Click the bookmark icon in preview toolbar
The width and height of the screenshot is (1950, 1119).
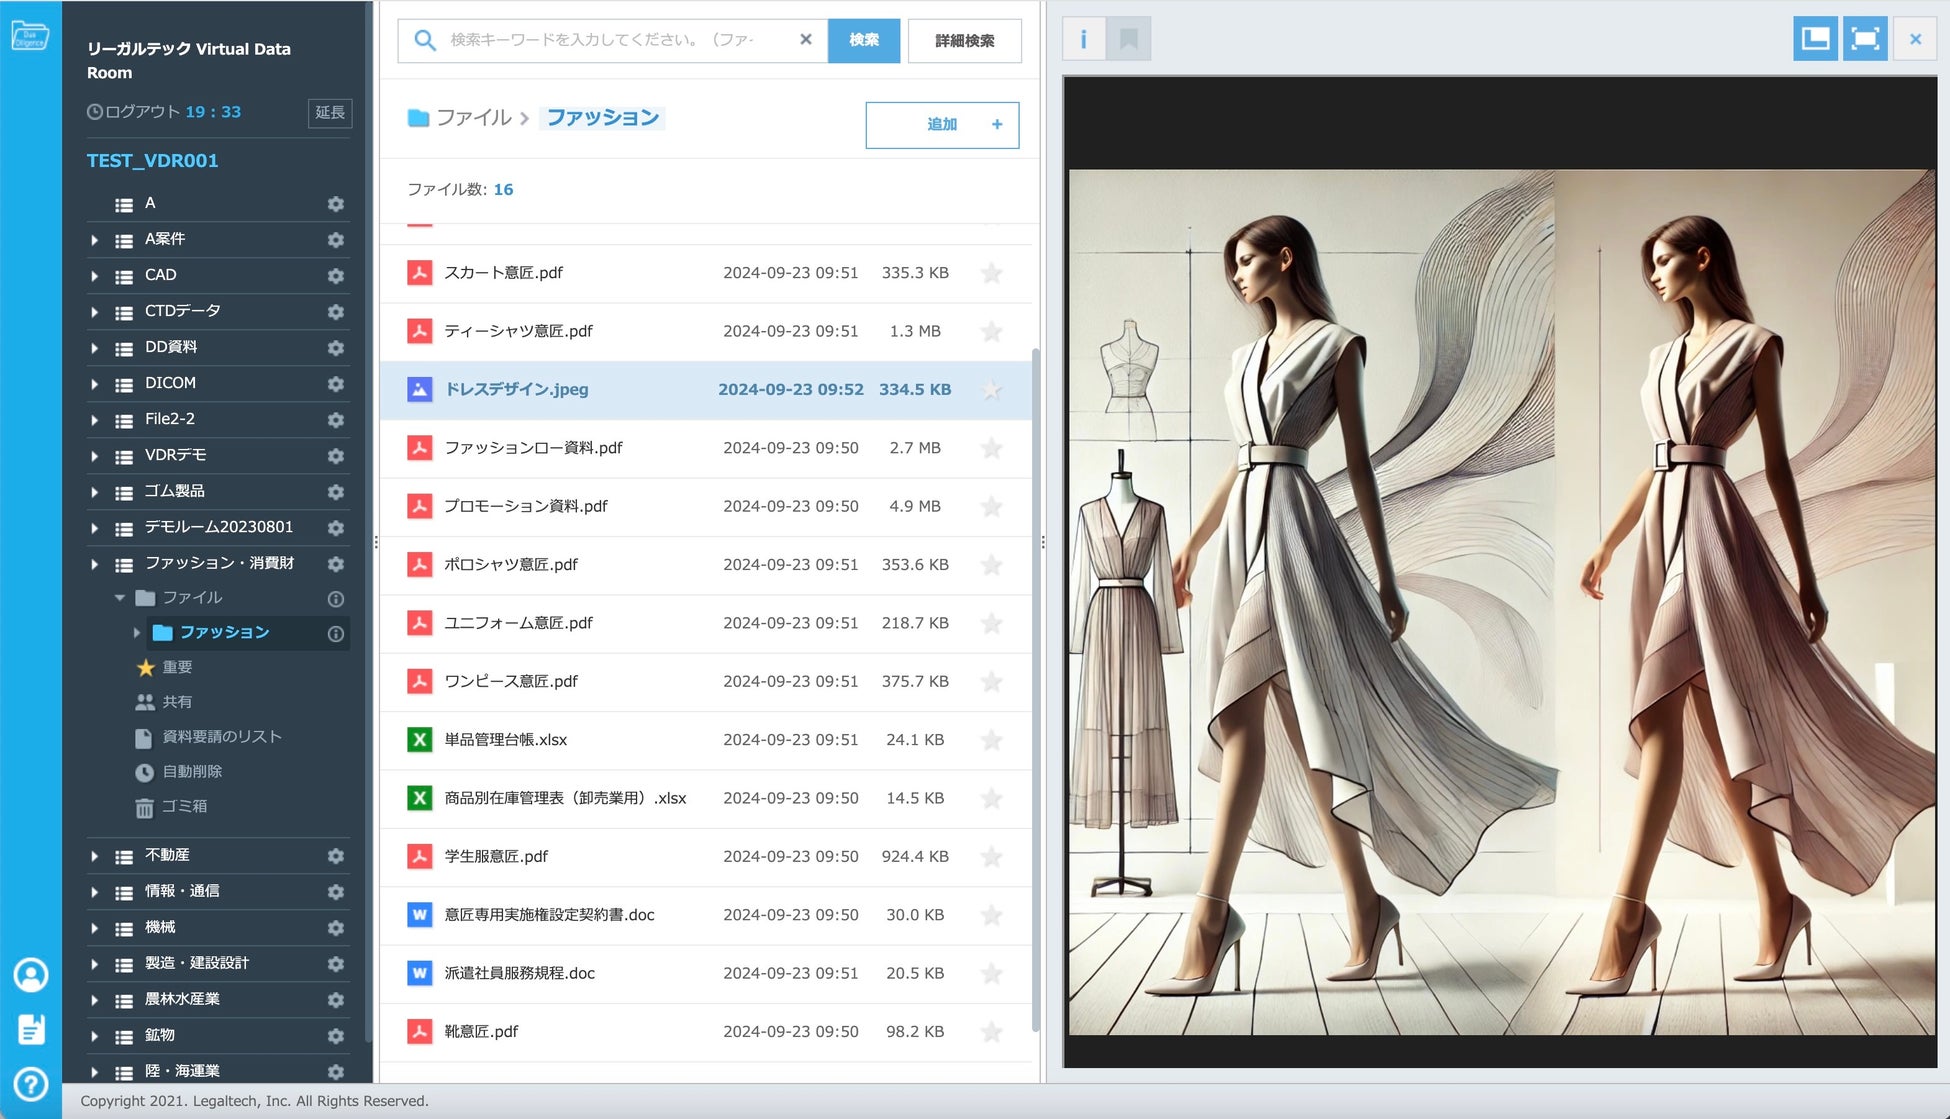click(x=1129, y=40)
